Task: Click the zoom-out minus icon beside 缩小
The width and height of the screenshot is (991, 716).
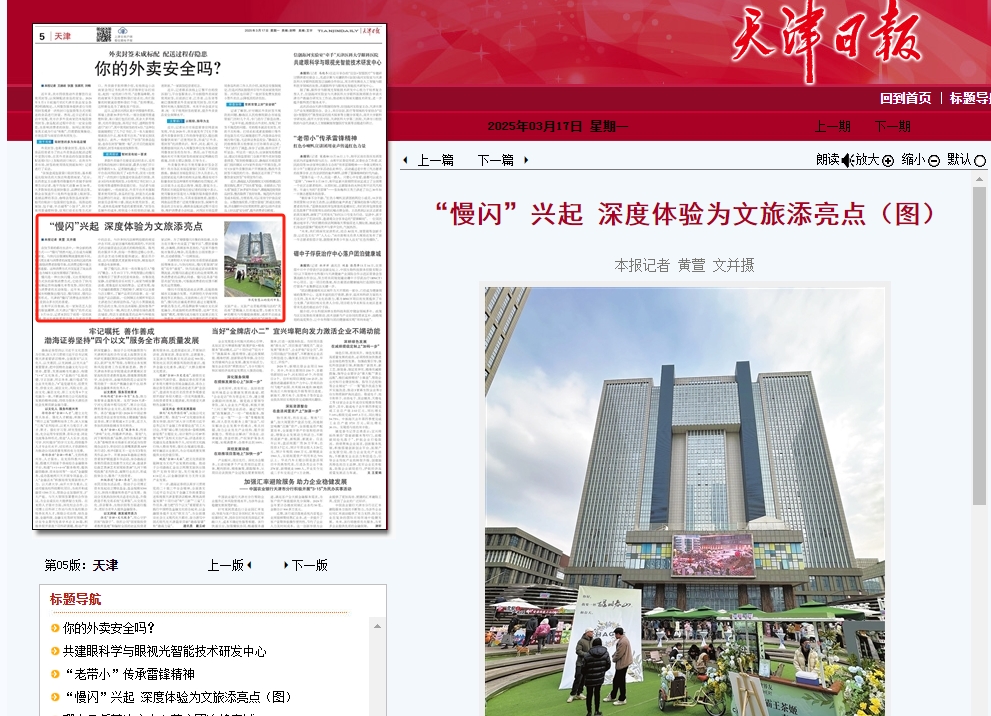Action: [x=934, y=161]
